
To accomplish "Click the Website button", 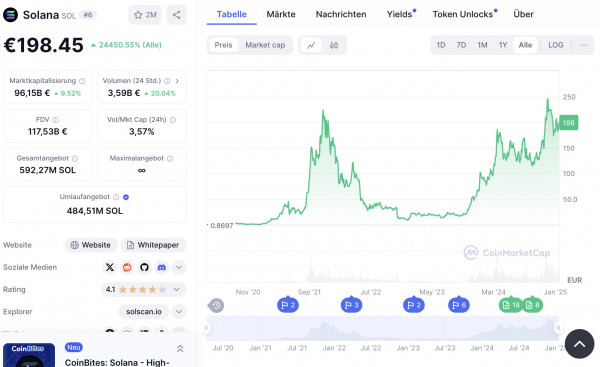I will point(91,245).
